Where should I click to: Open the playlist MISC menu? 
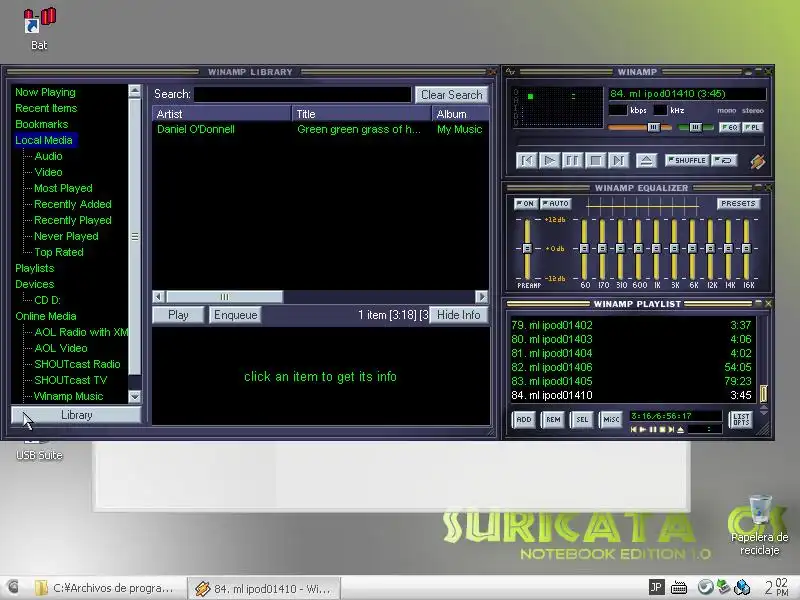click(611, 420)
